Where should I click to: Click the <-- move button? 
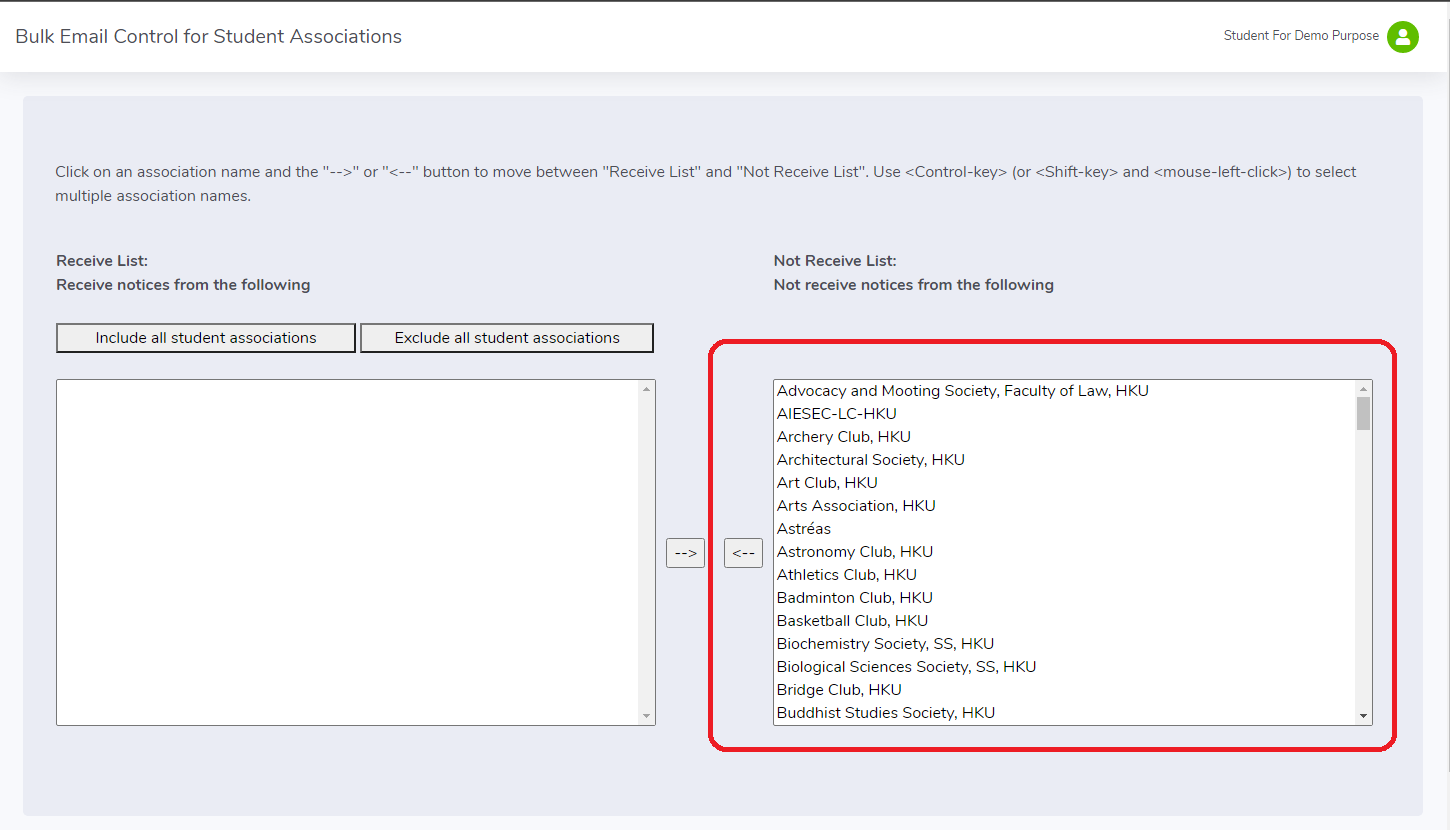click(743, 552)
